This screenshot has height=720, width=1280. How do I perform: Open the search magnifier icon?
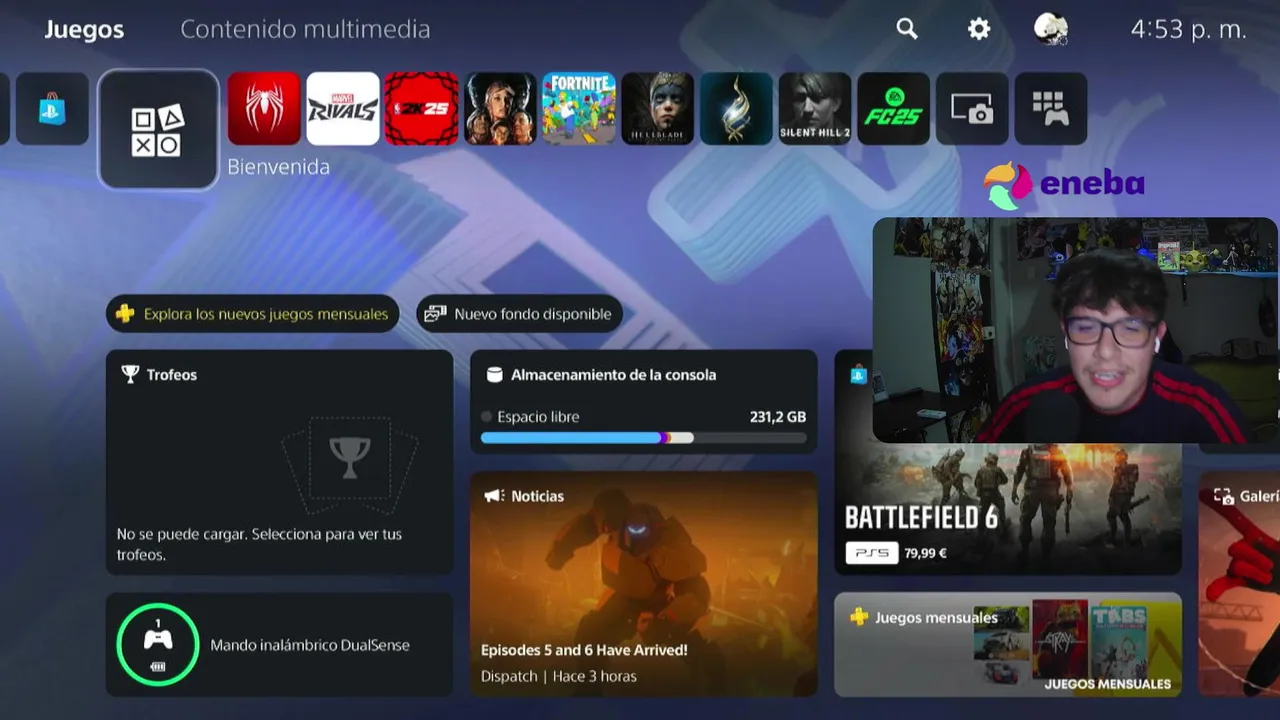[907, 29]
